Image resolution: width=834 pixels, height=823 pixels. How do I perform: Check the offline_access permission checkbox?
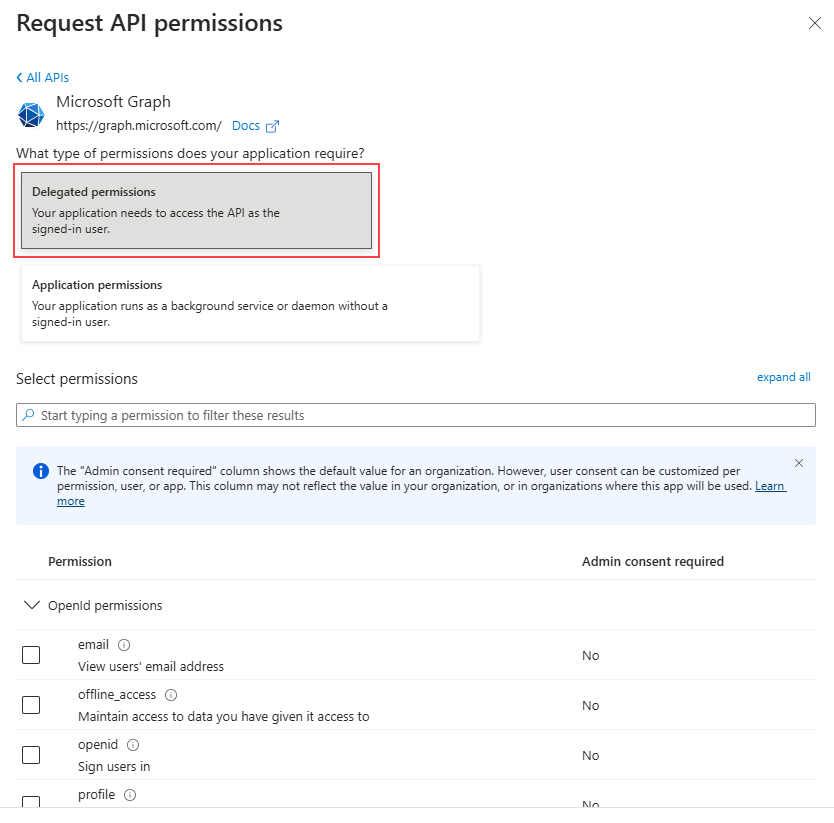31,705
